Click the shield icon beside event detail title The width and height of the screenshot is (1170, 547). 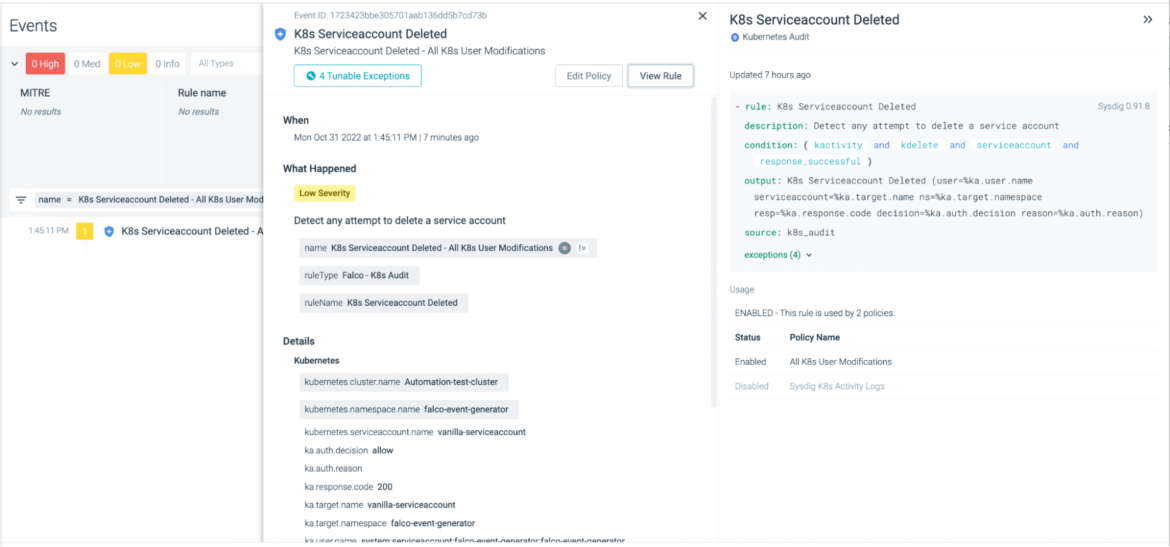pos(281,34)
